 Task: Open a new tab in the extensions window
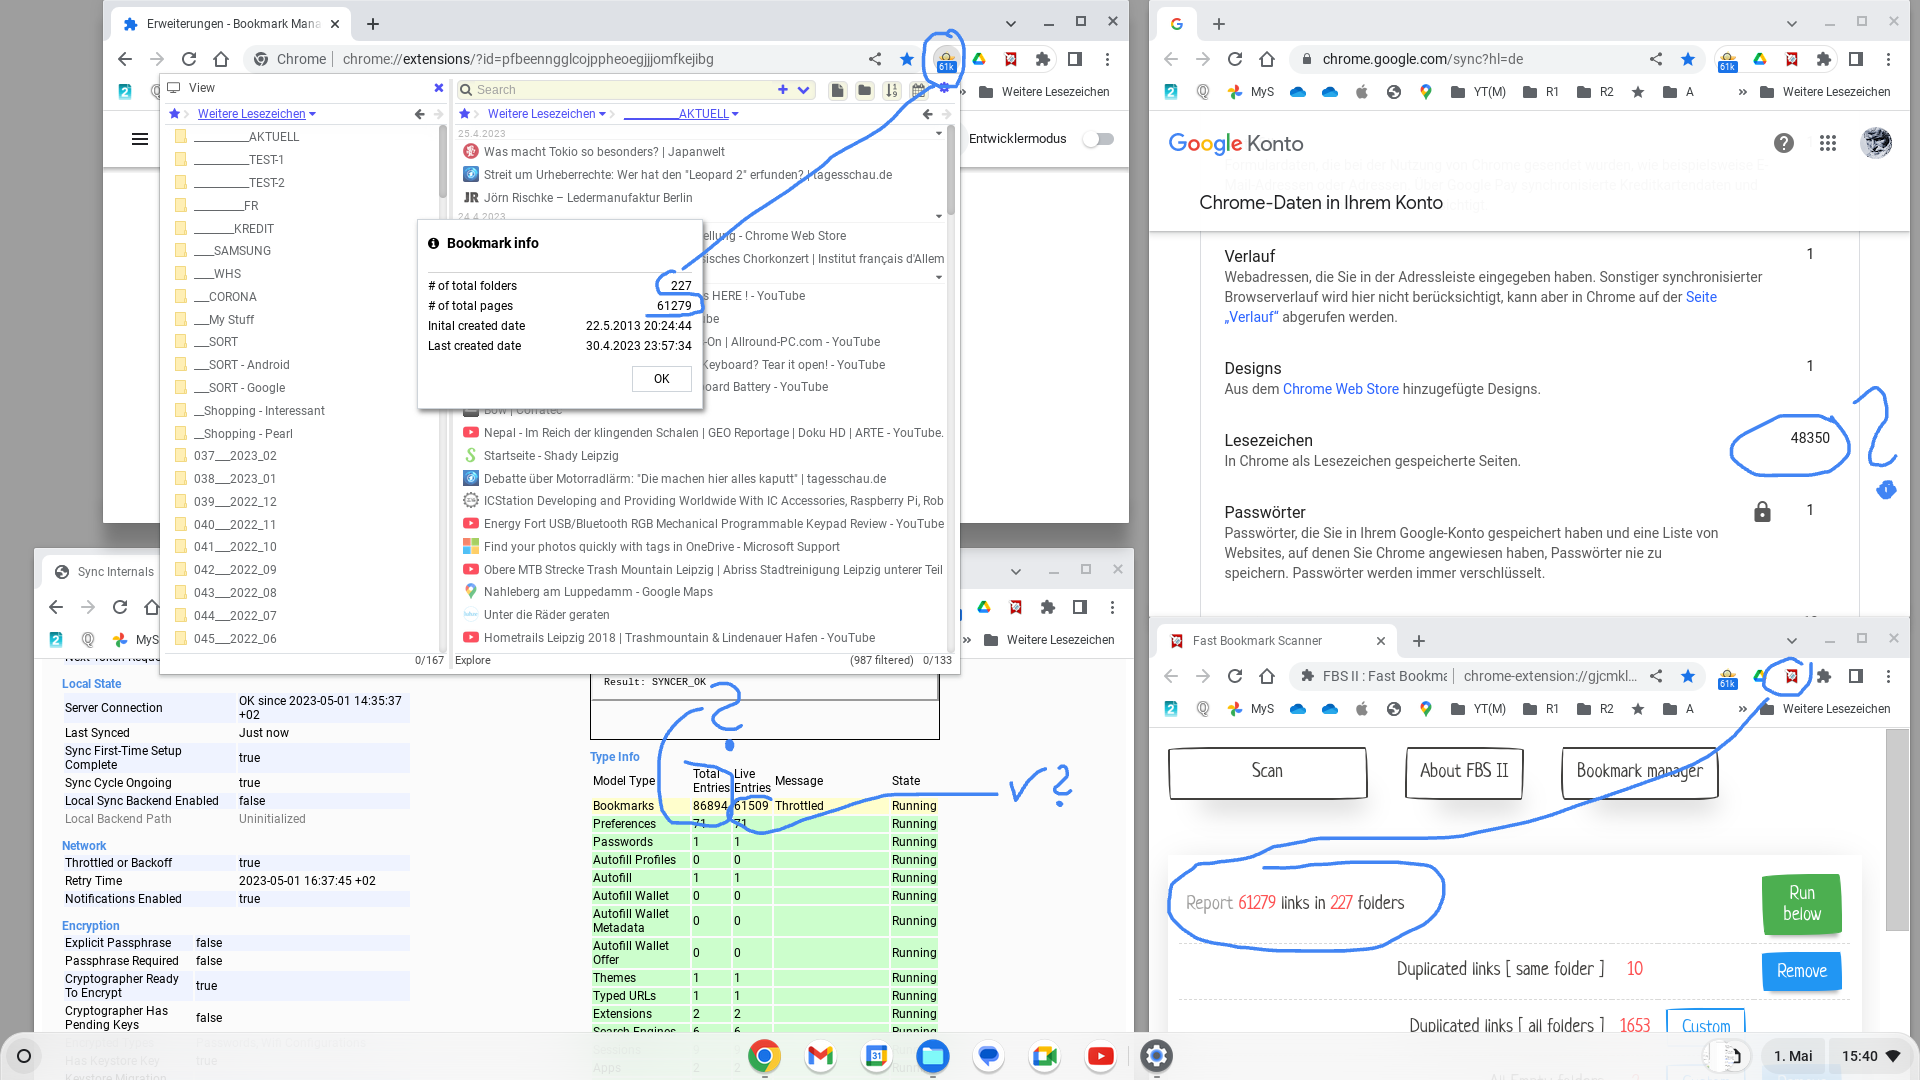pos(373,24)
